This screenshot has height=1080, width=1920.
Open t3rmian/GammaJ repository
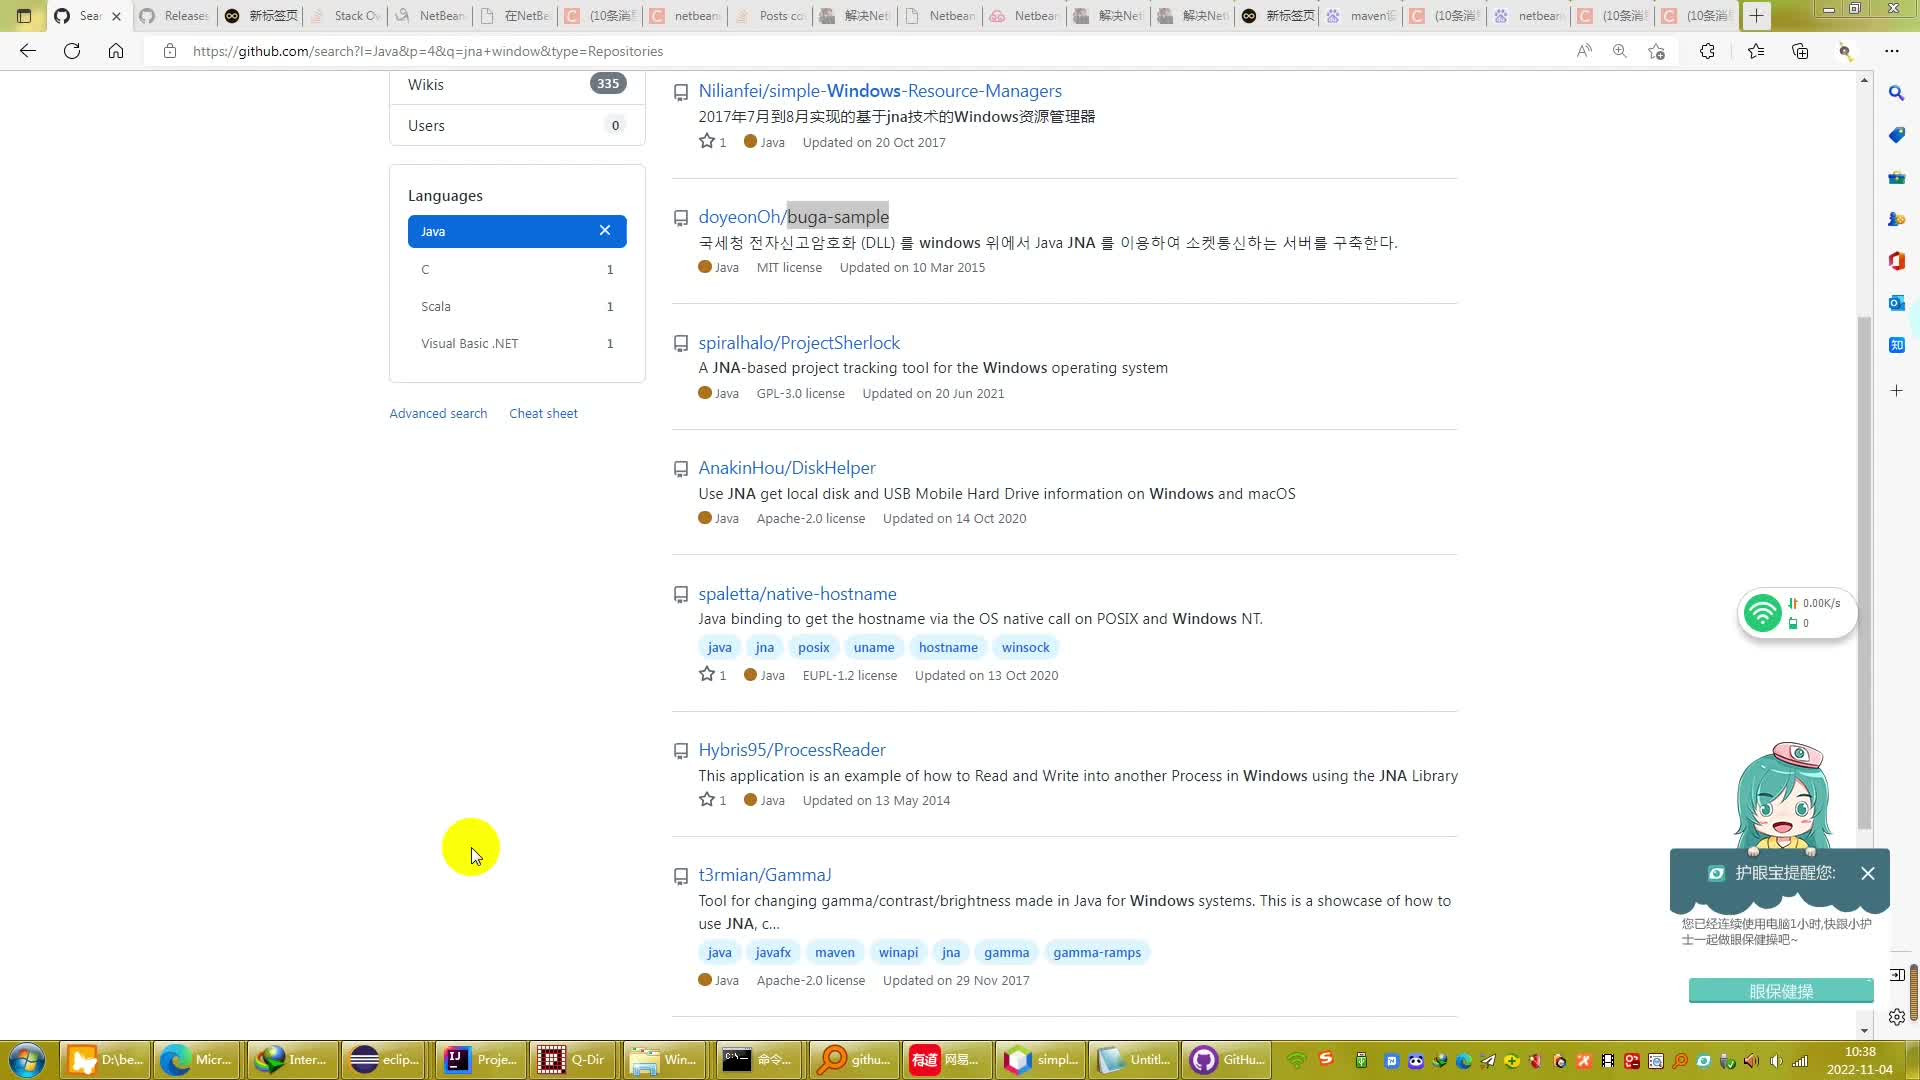tap(765, 875)
